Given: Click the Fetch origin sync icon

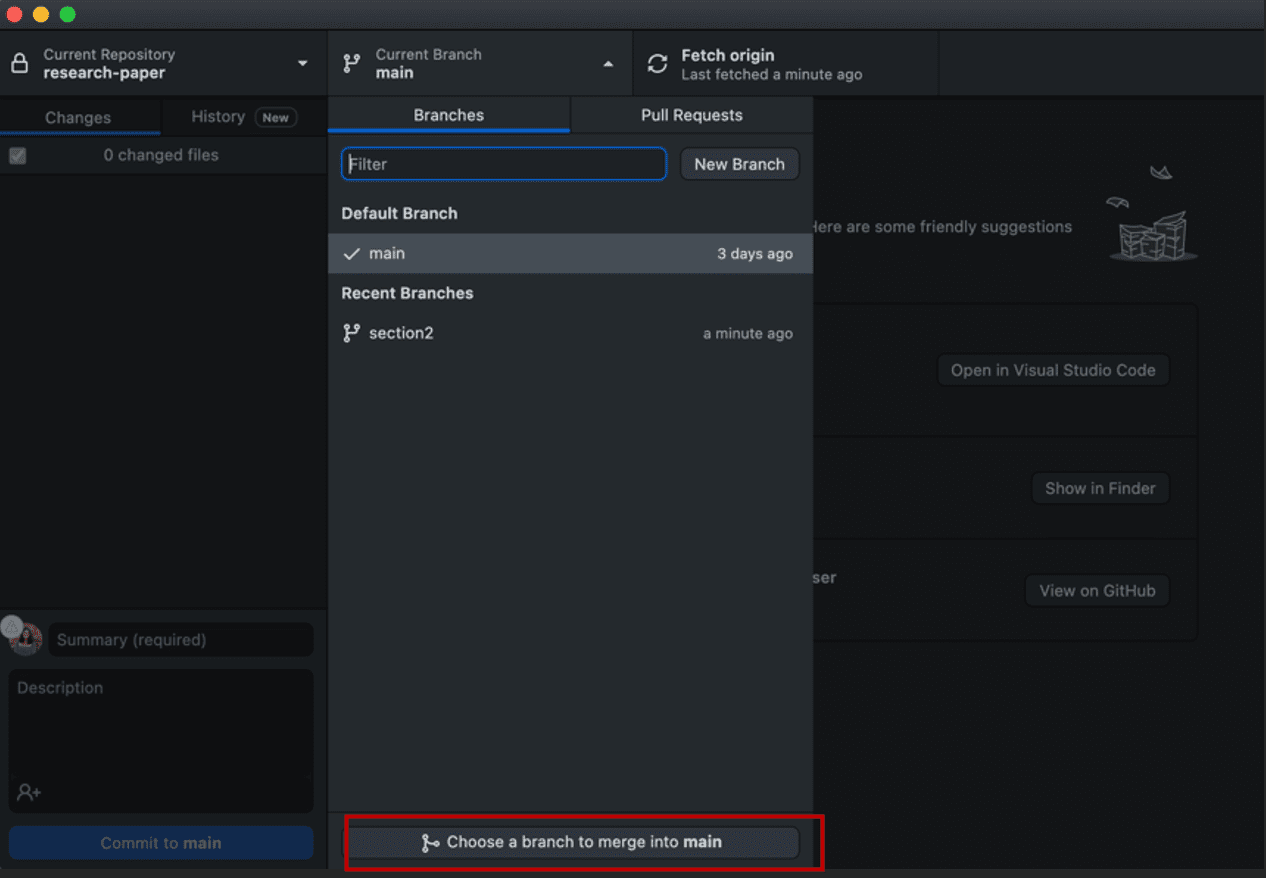Looking at the screenshot, I should coord(657,64).
